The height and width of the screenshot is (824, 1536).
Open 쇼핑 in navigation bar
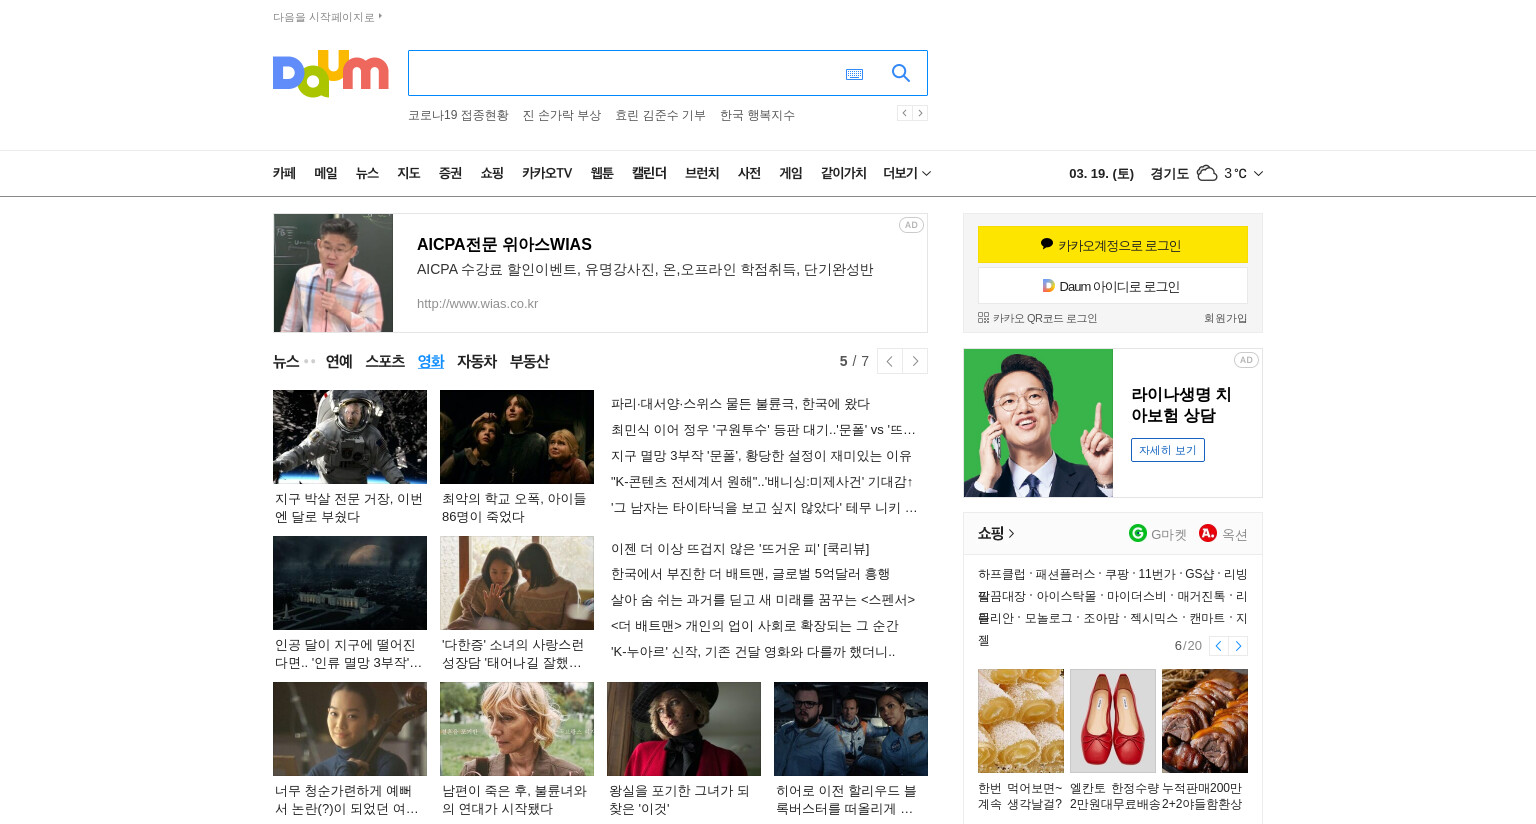coord(492,173)
